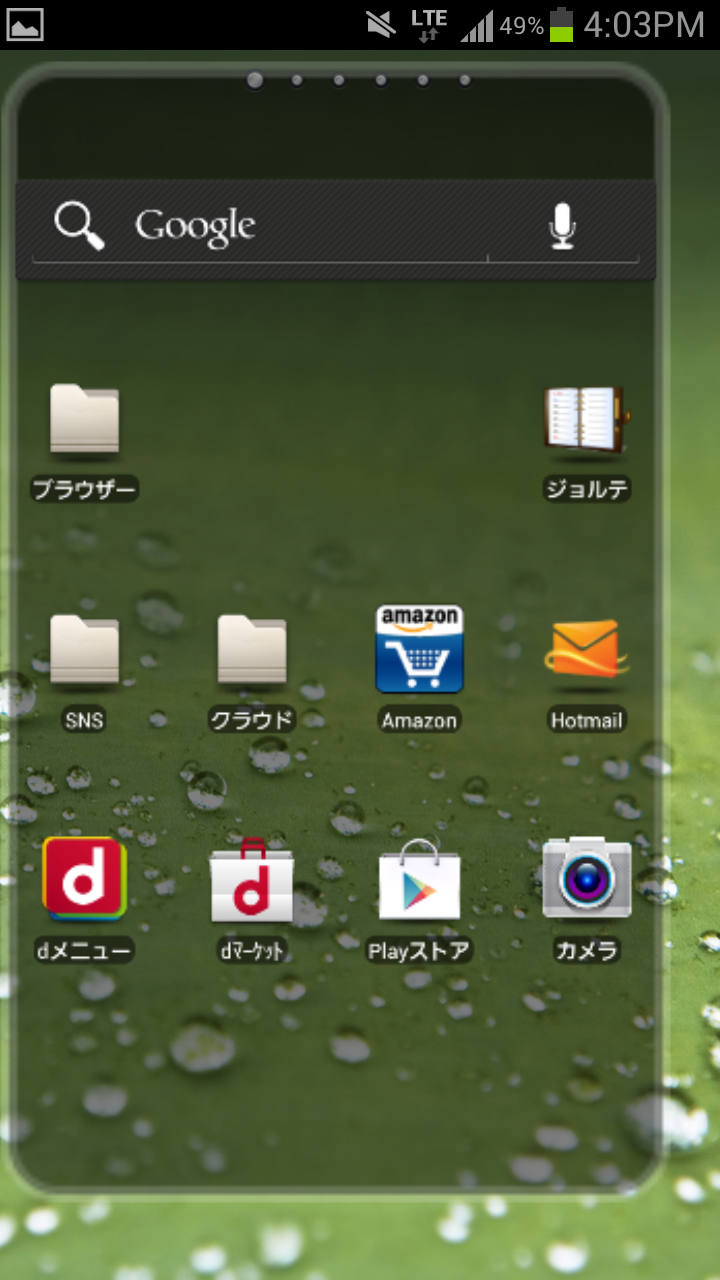Tap the battery status icon
Screen dimensions: 720x1280
pos(563,24)
